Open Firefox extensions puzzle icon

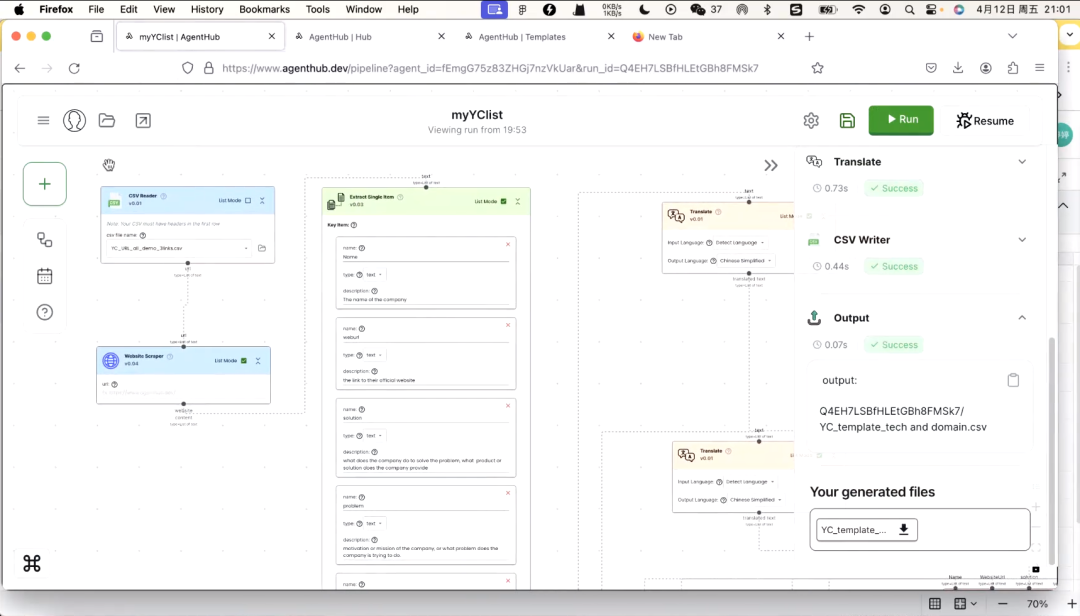(1012, 68)
